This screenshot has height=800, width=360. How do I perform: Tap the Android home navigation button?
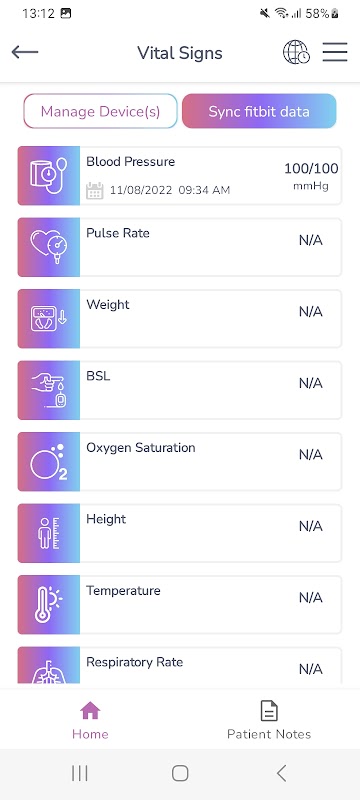pyautogui.click(x=180, y=773)
